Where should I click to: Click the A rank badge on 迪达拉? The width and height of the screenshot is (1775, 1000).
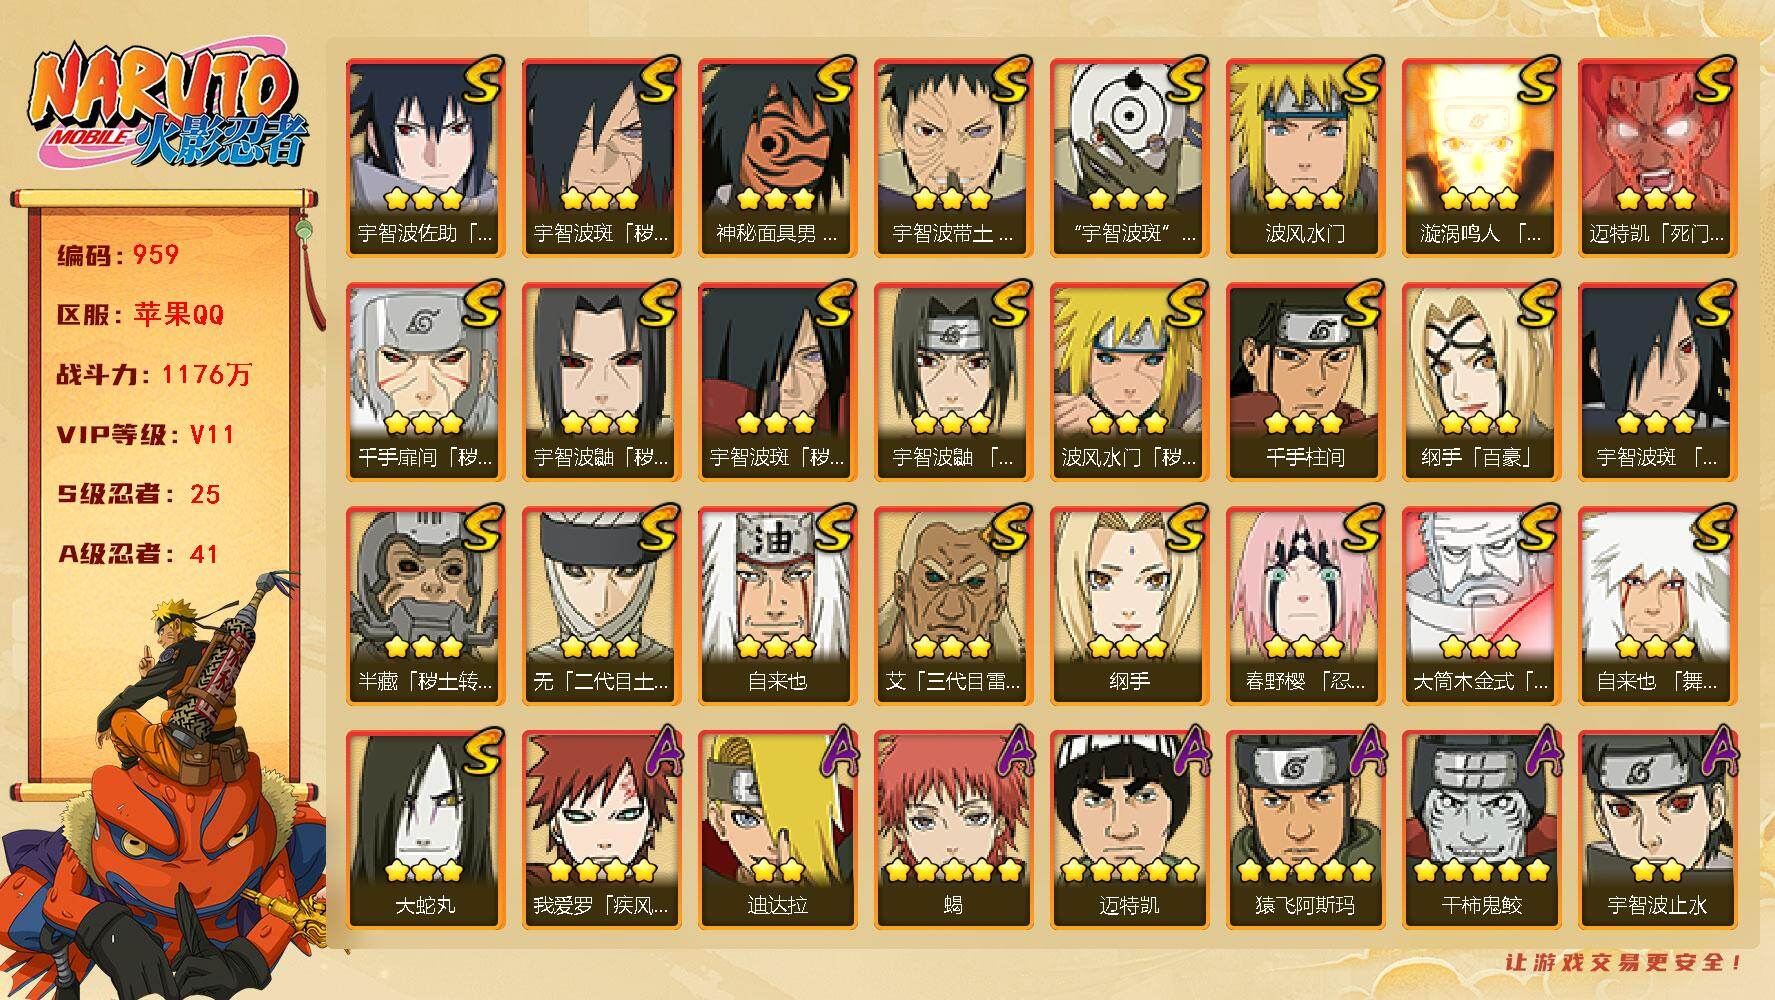[x=833, y=752]
